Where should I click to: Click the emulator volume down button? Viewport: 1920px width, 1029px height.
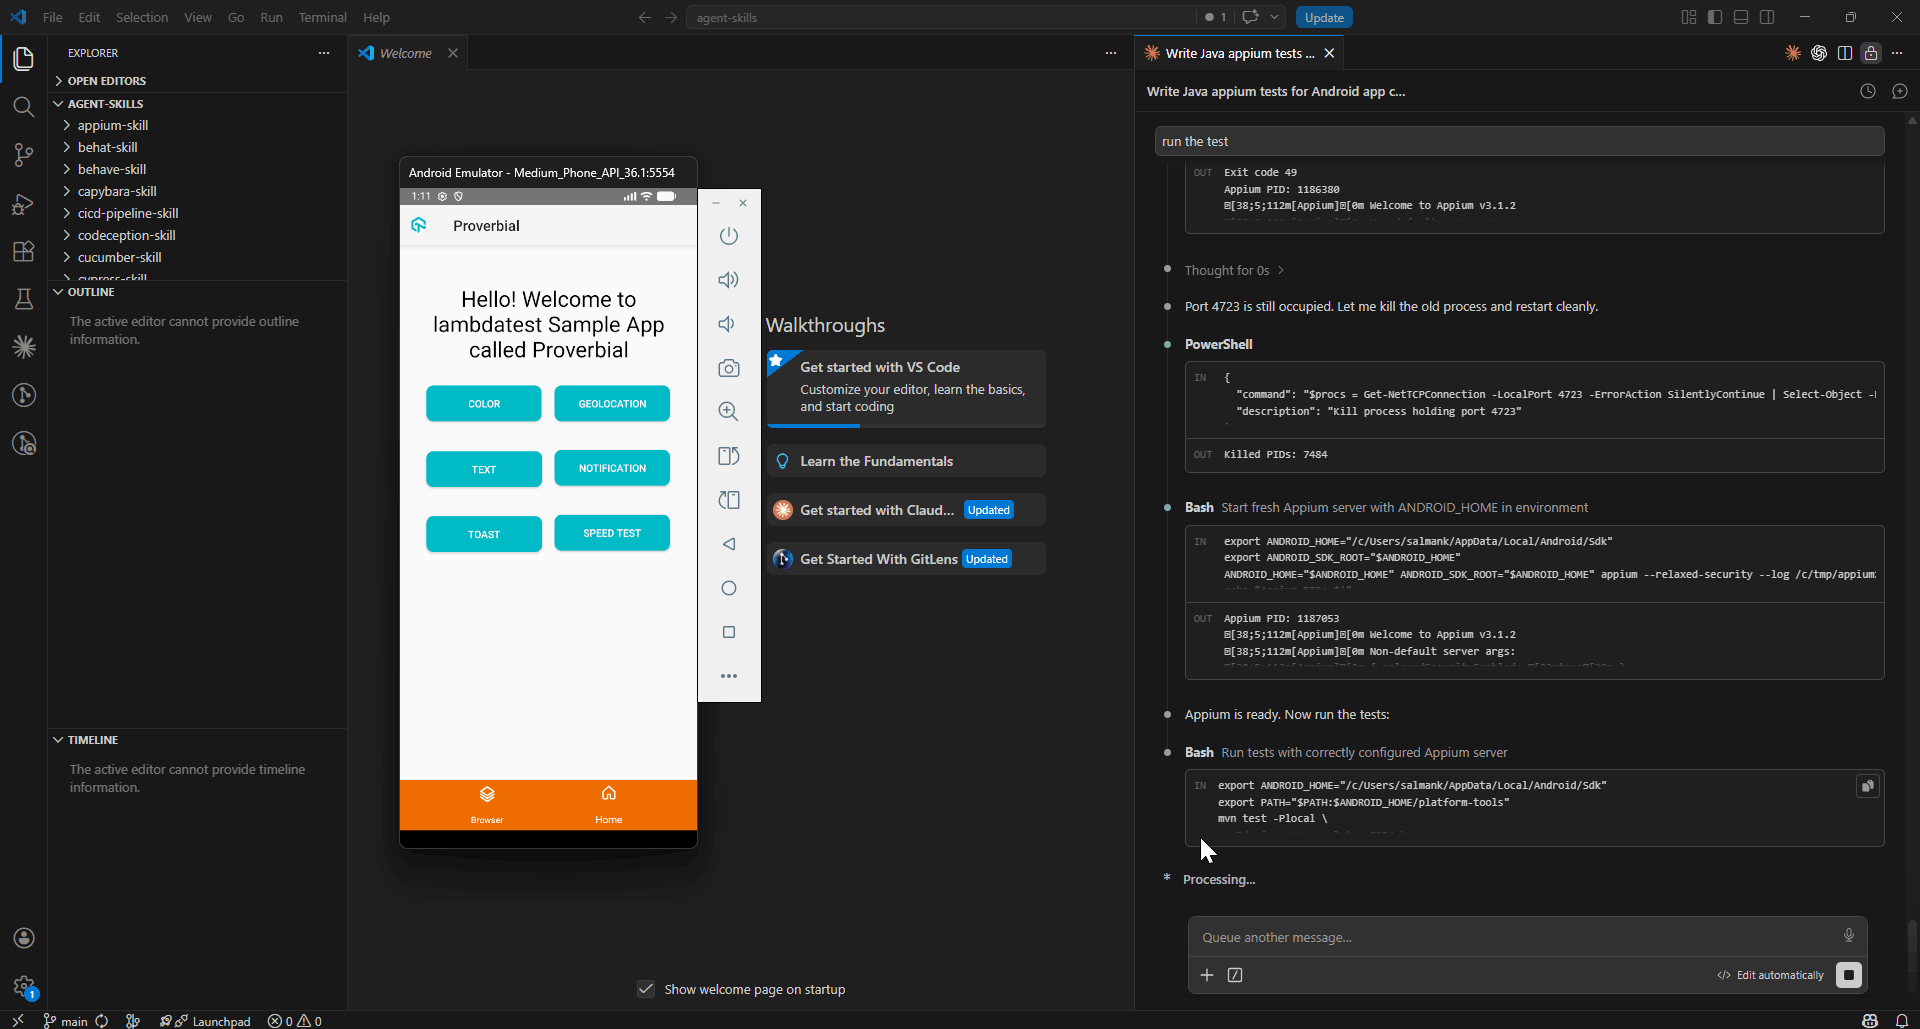[x=729, y=324]
